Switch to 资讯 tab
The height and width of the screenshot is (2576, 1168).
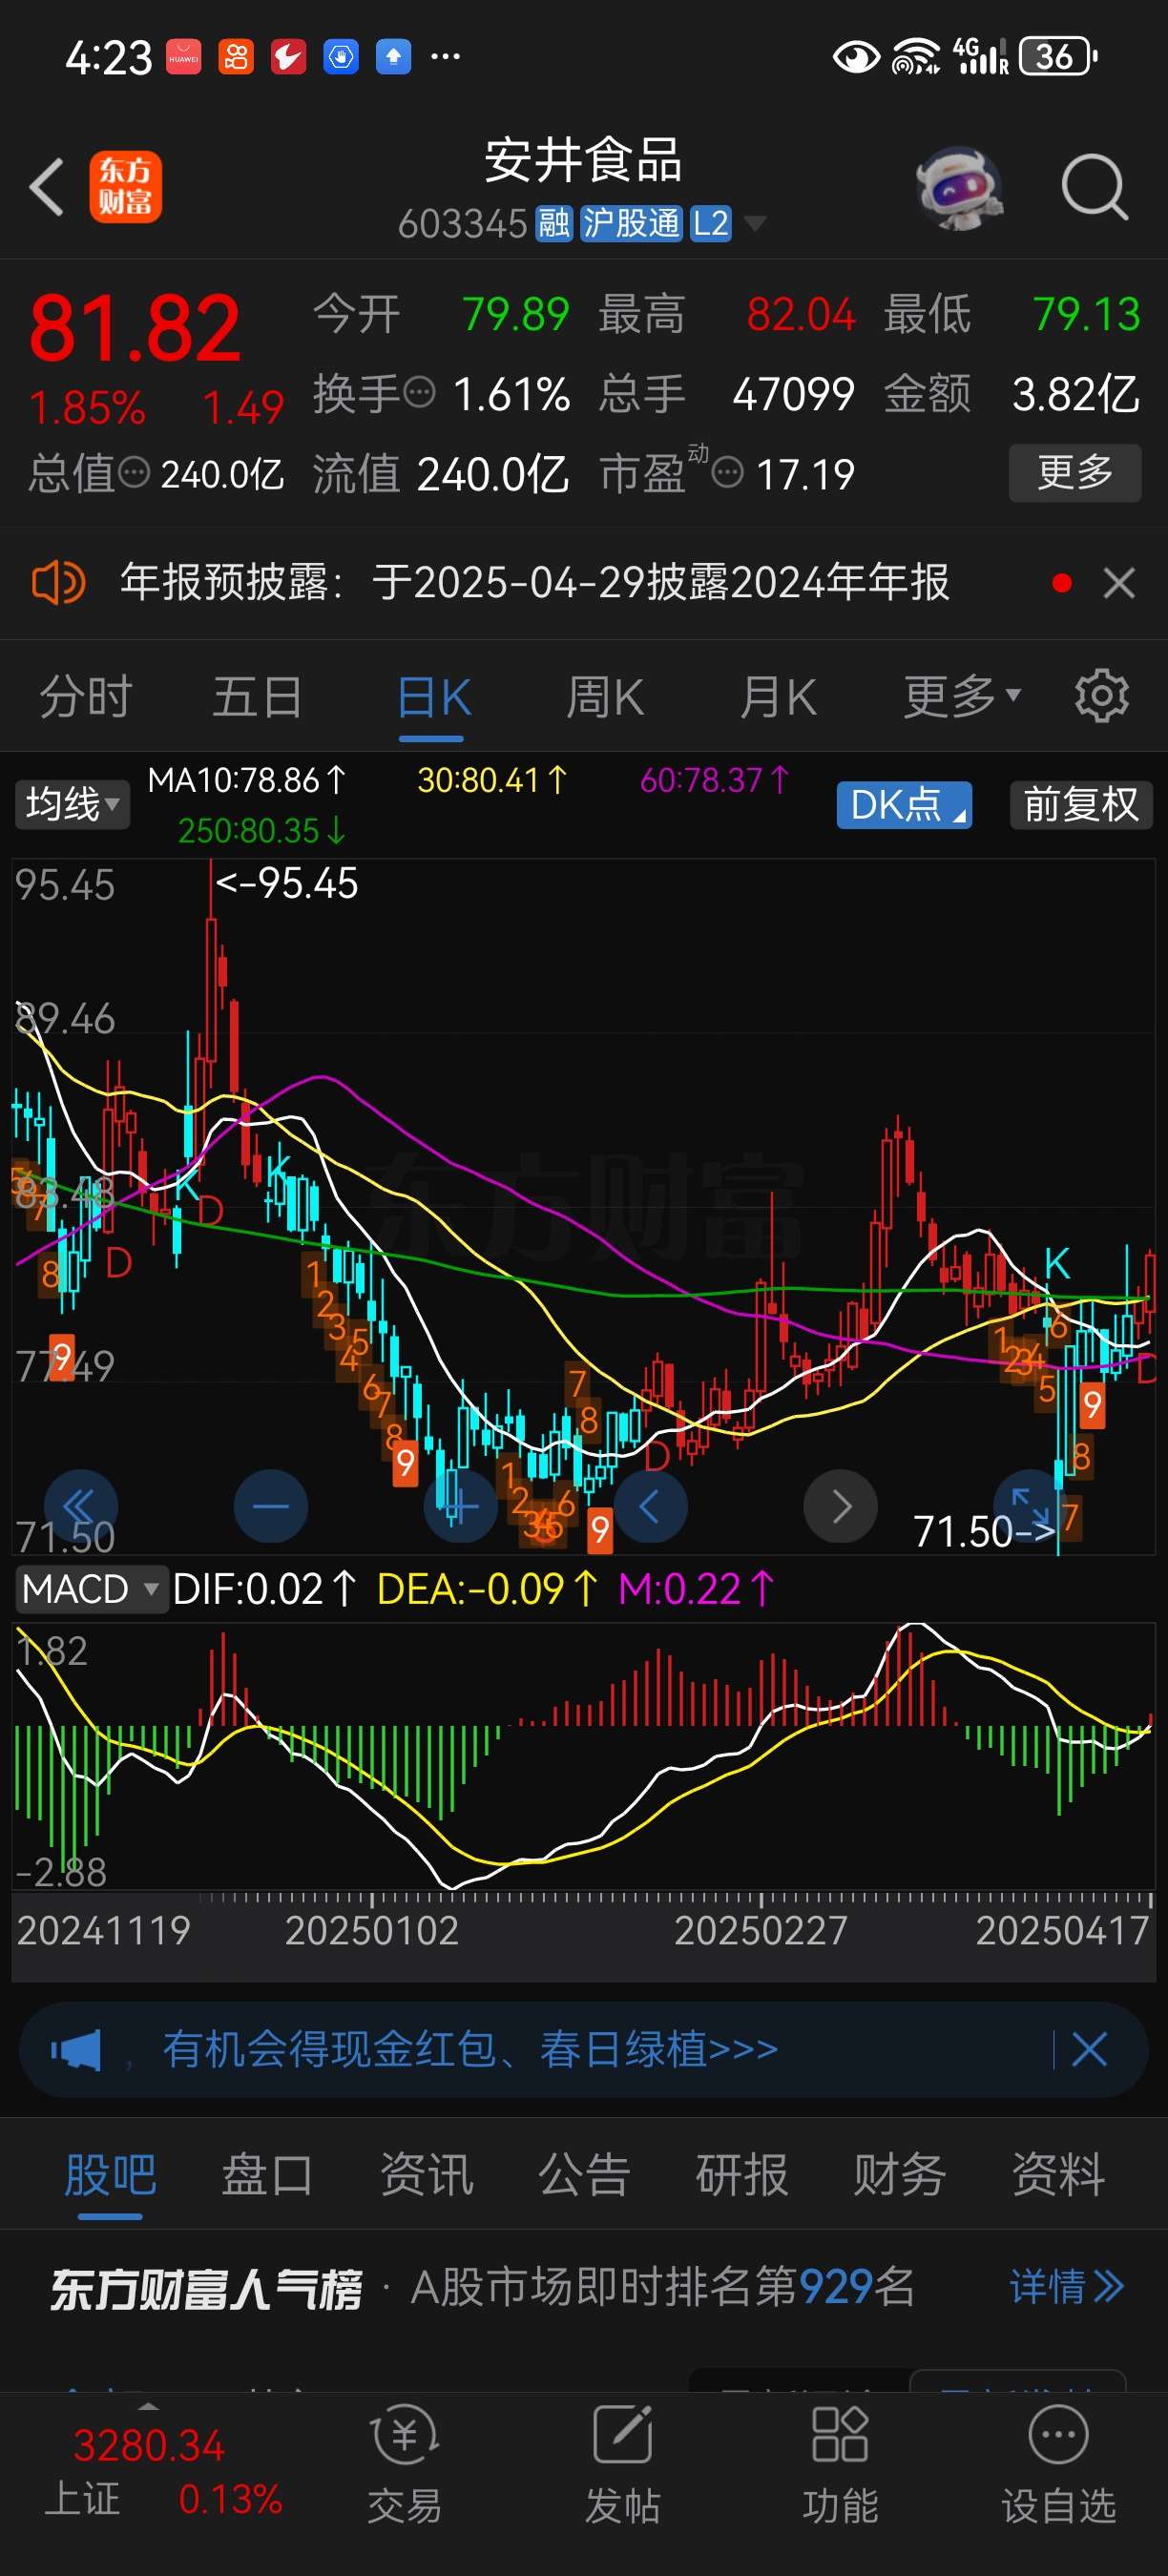pyautogui.click(x=426, y=2174)
